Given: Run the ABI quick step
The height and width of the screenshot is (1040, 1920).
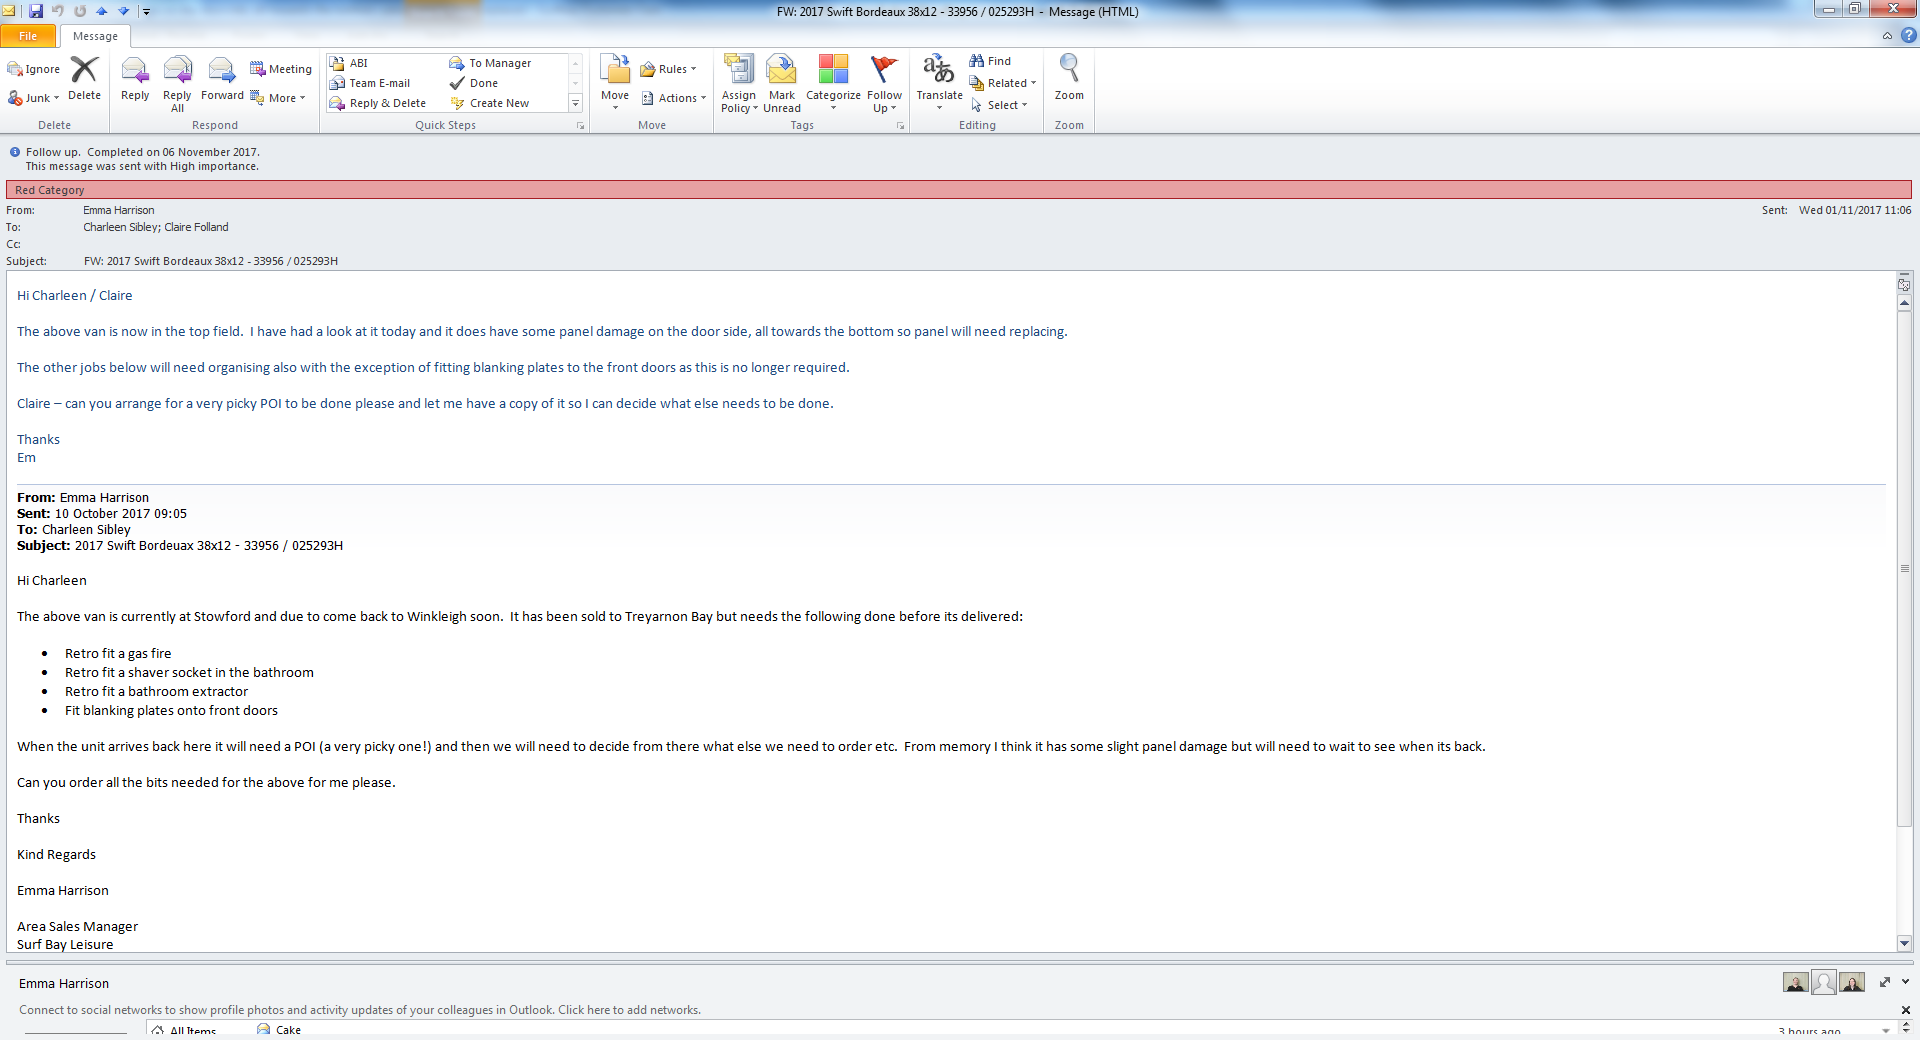Looking at the screenshot, I should [x=349, y=63].
